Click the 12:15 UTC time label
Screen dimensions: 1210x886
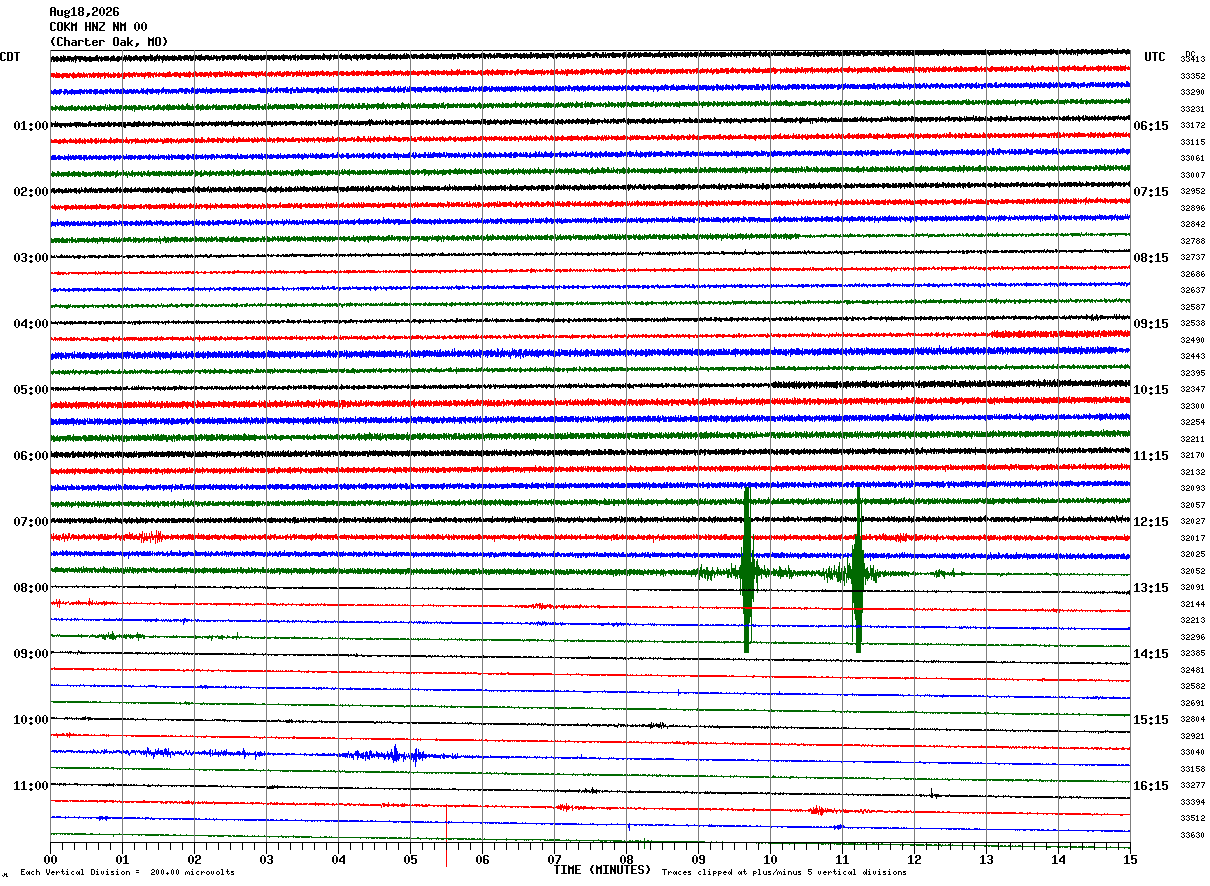[1151, 522]
